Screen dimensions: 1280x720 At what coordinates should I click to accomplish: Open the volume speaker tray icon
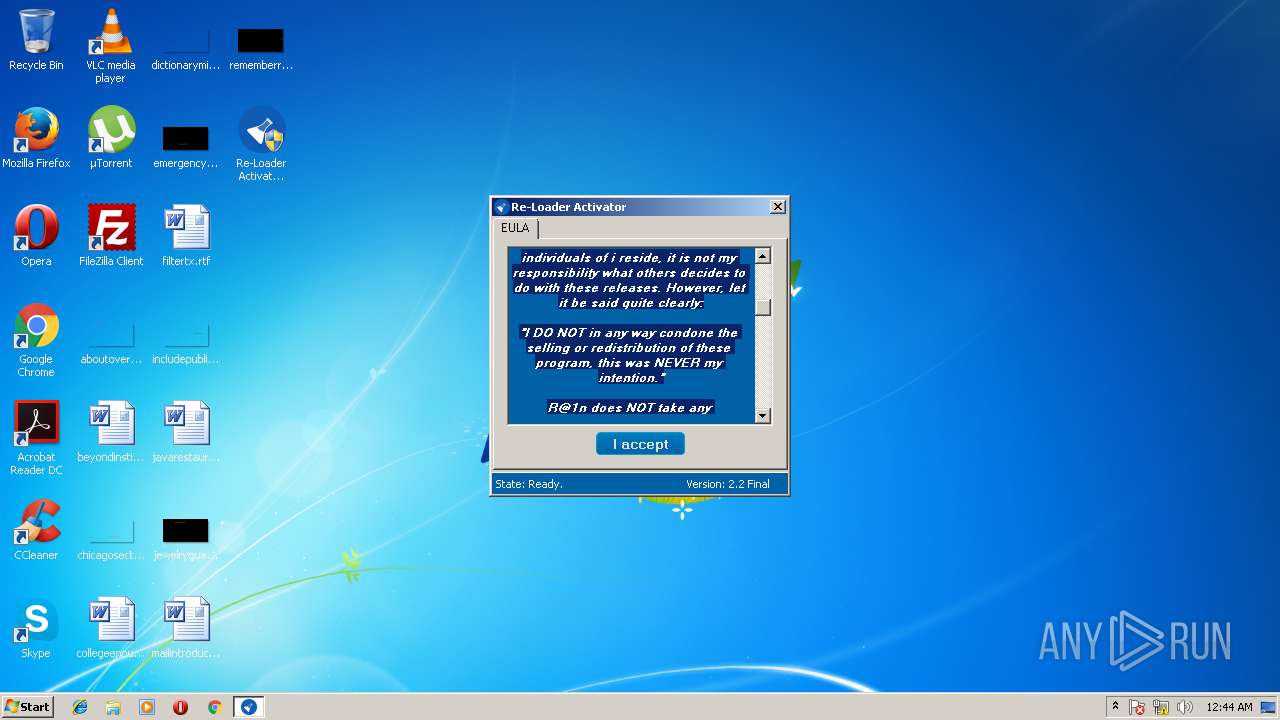(1185, 707)
